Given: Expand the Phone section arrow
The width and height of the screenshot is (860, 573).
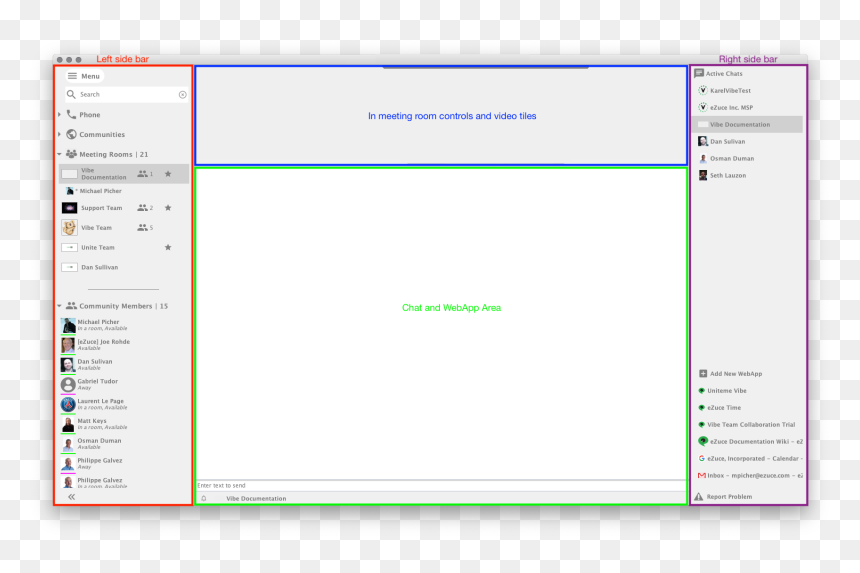Looking at the screenshot, I should pyautogui.click(x=59, y=115).
